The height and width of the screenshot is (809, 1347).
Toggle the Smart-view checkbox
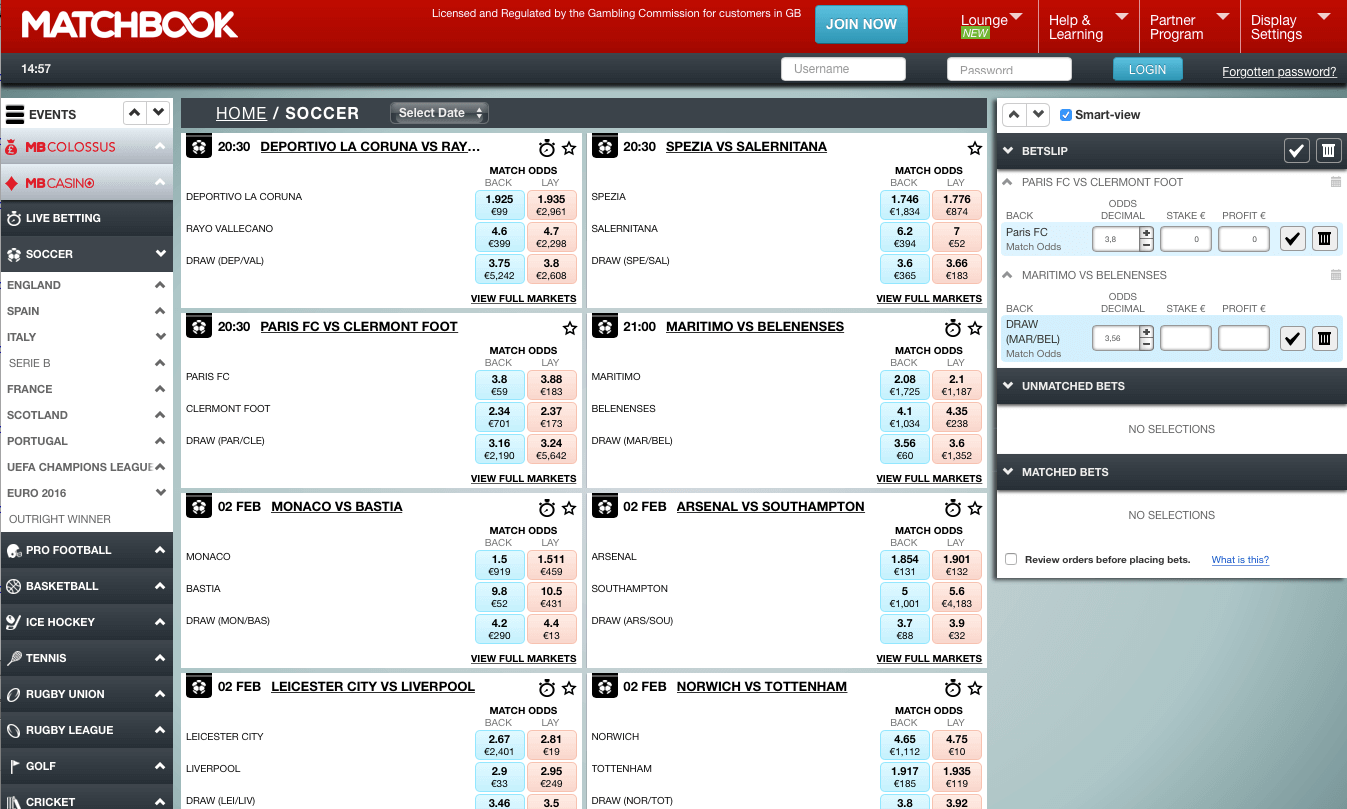click(1066, 115)
